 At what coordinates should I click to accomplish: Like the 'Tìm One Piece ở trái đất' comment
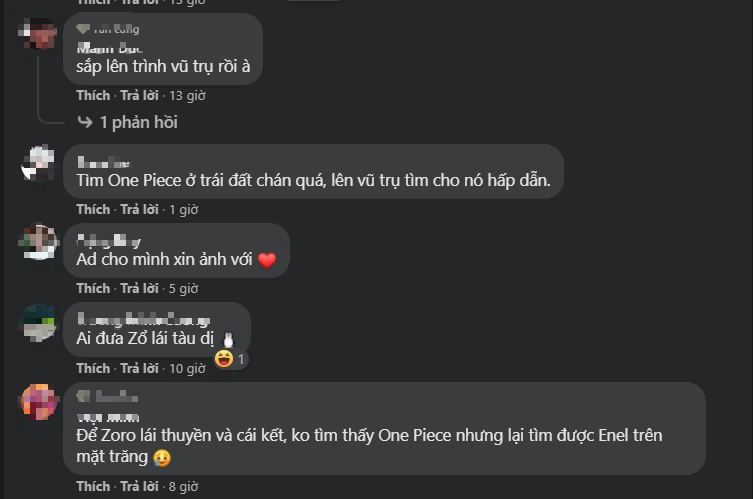tap(93, 209)
